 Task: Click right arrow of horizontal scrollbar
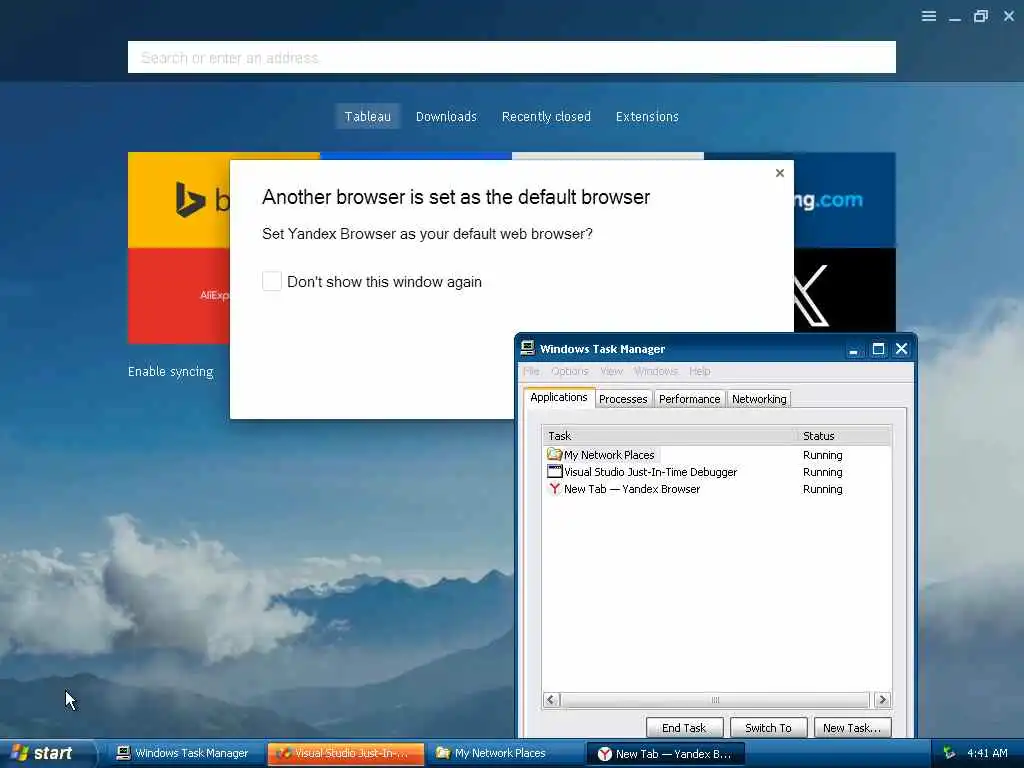(882, 699)
